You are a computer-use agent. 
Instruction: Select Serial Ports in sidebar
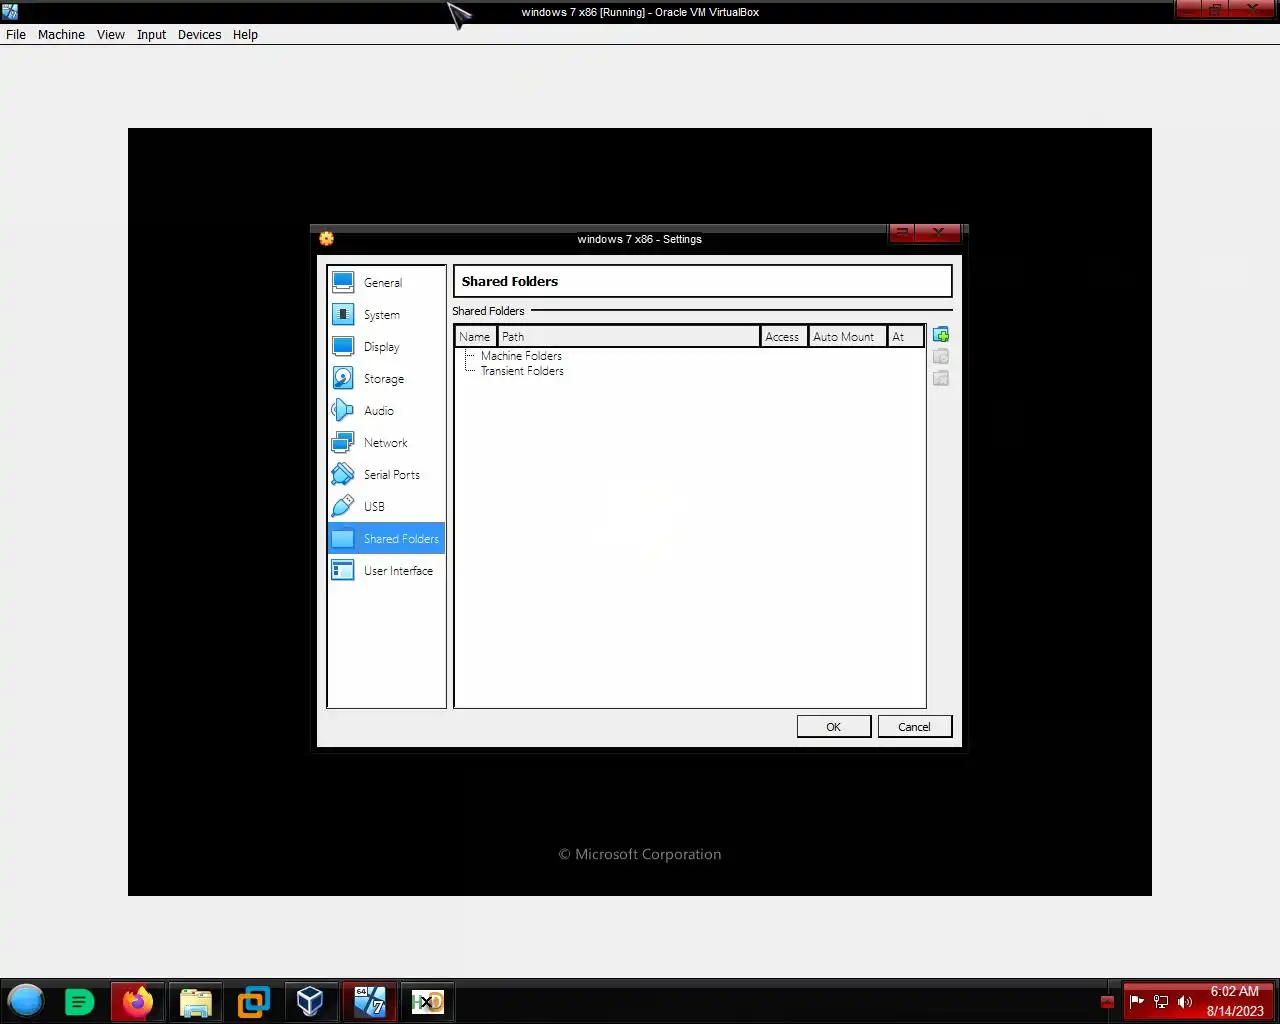tap(386, 474)
